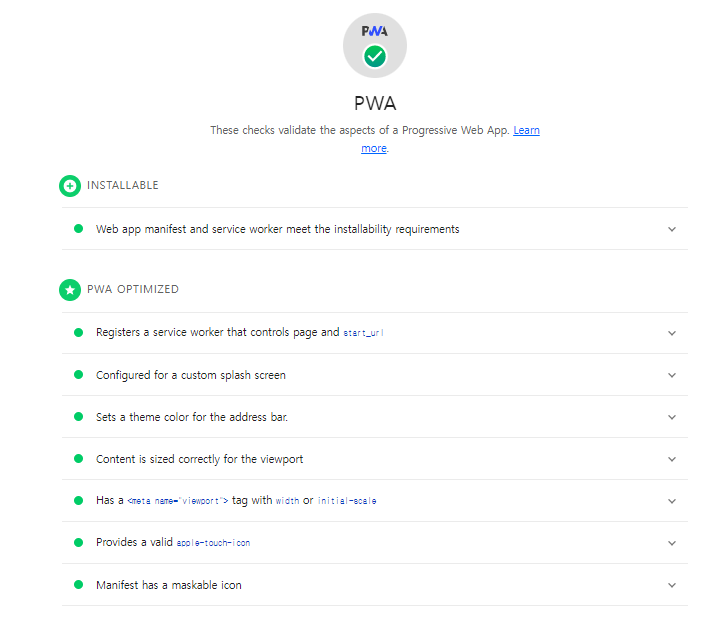Expand the apple-touch-icon audit chevron
710x620 pixels.
coord(672,543)
